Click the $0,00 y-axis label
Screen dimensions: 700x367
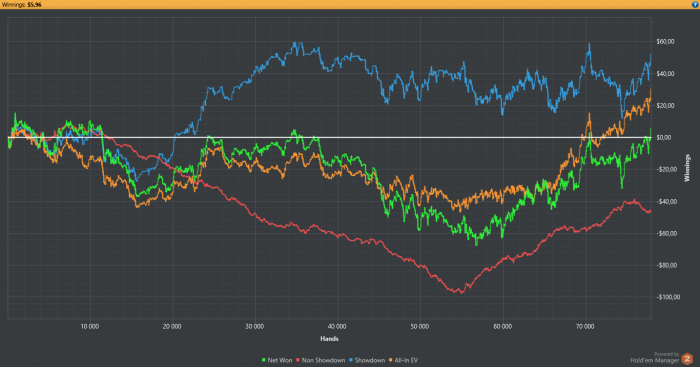[x=664, y=138]
